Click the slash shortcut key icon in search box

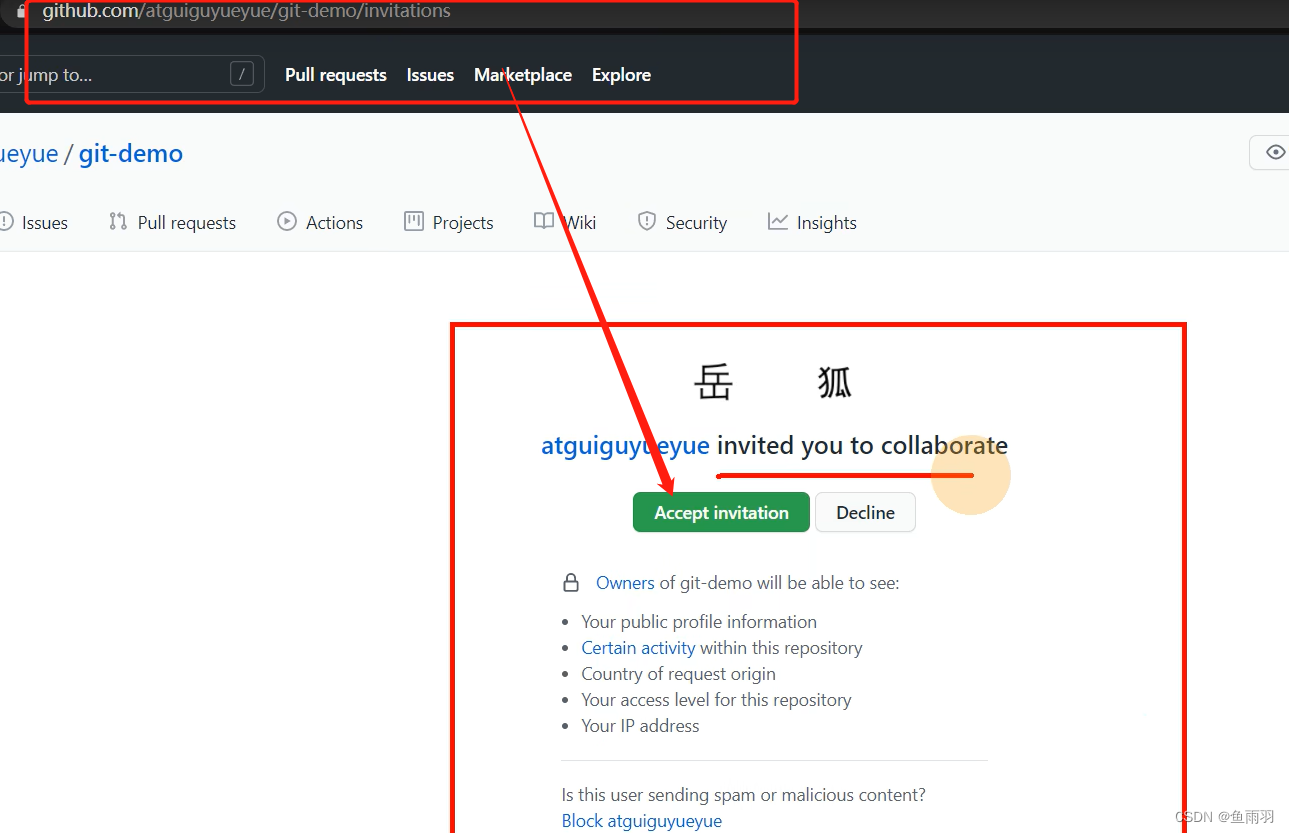tap(242, 74)
